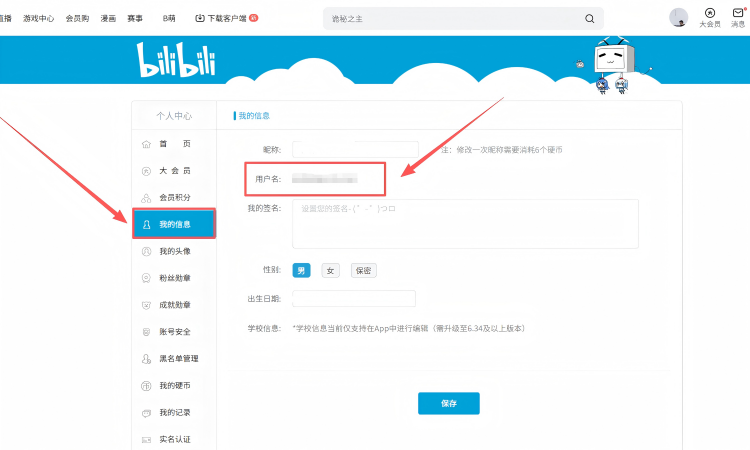
Task: Open 会员购 in the top navigation
Action: [77, 18]
